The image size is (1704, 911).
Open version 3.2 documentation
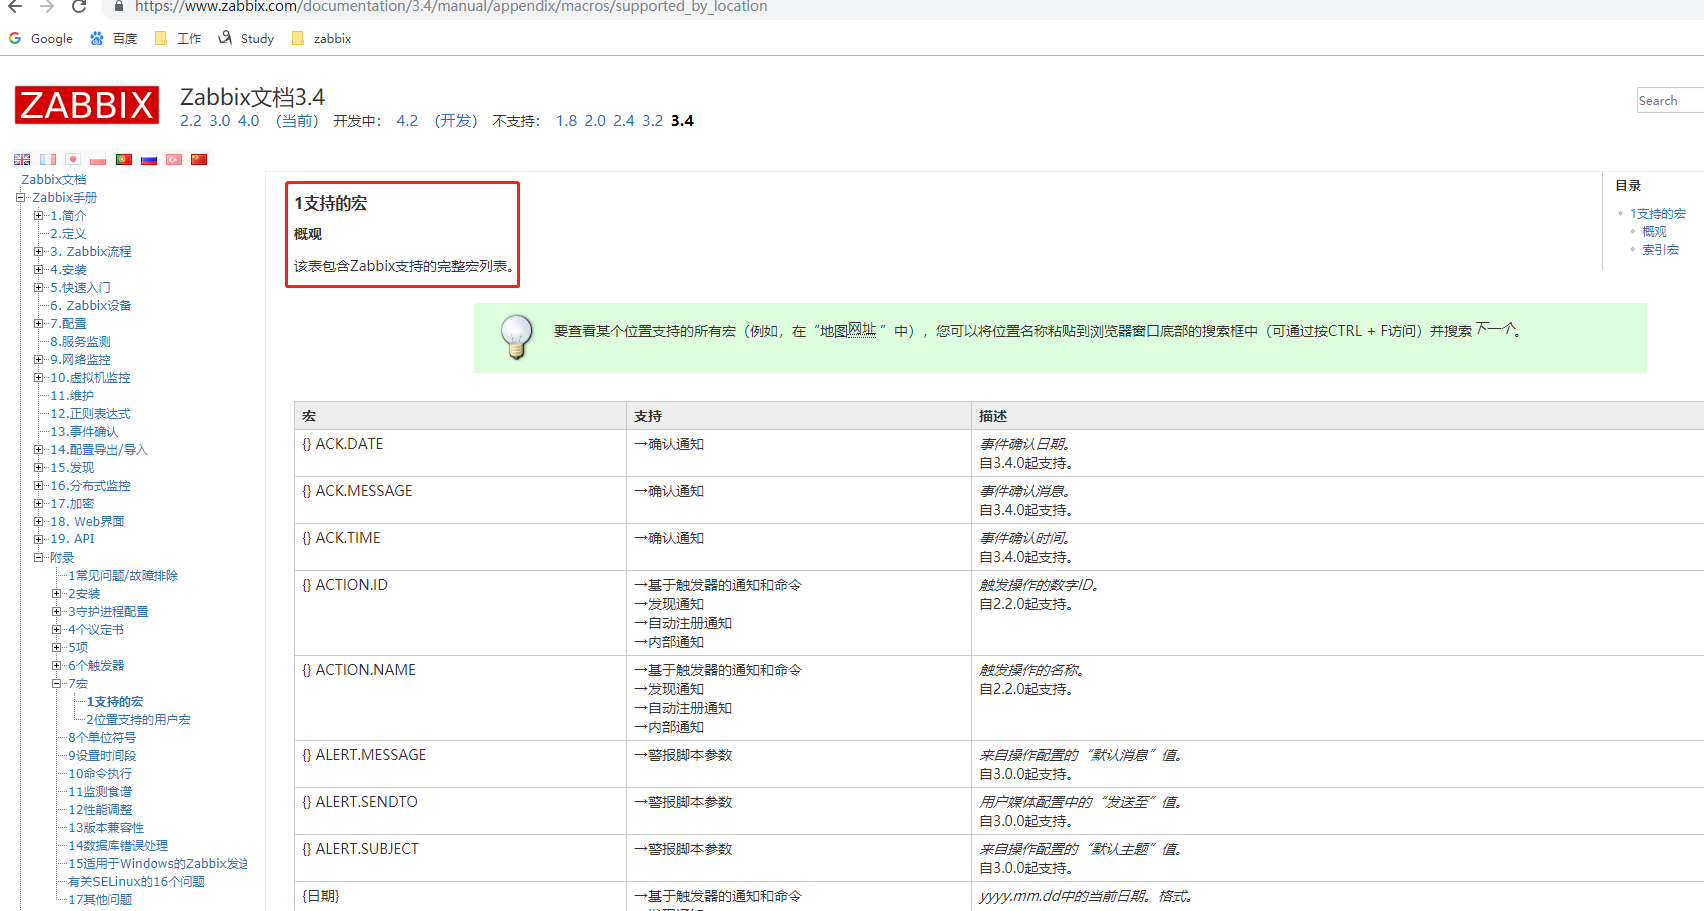[x=653, y=121]
